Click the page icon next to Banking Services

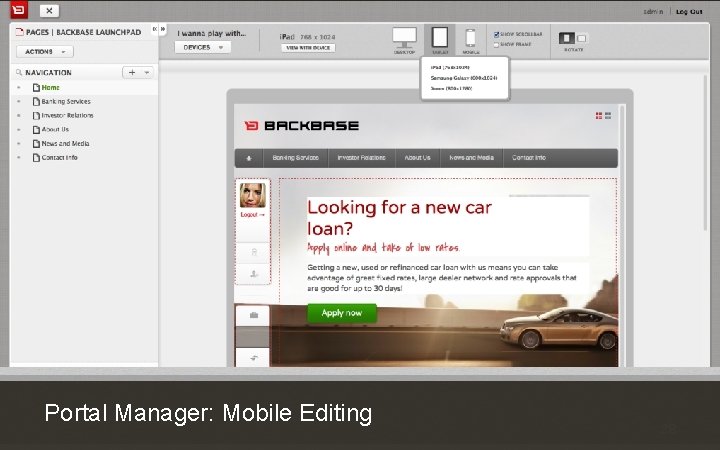pyautogui.click(x=36, y=101)
